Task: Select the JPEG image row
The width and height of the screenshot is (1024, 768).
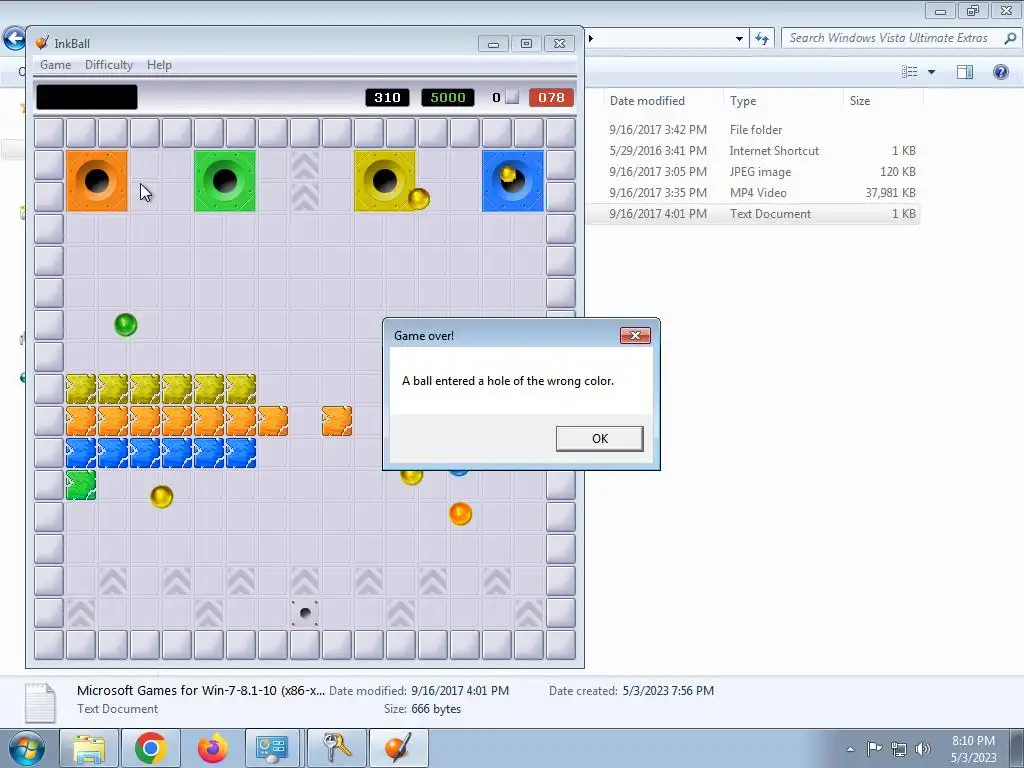Action: (x=753, y=172)
